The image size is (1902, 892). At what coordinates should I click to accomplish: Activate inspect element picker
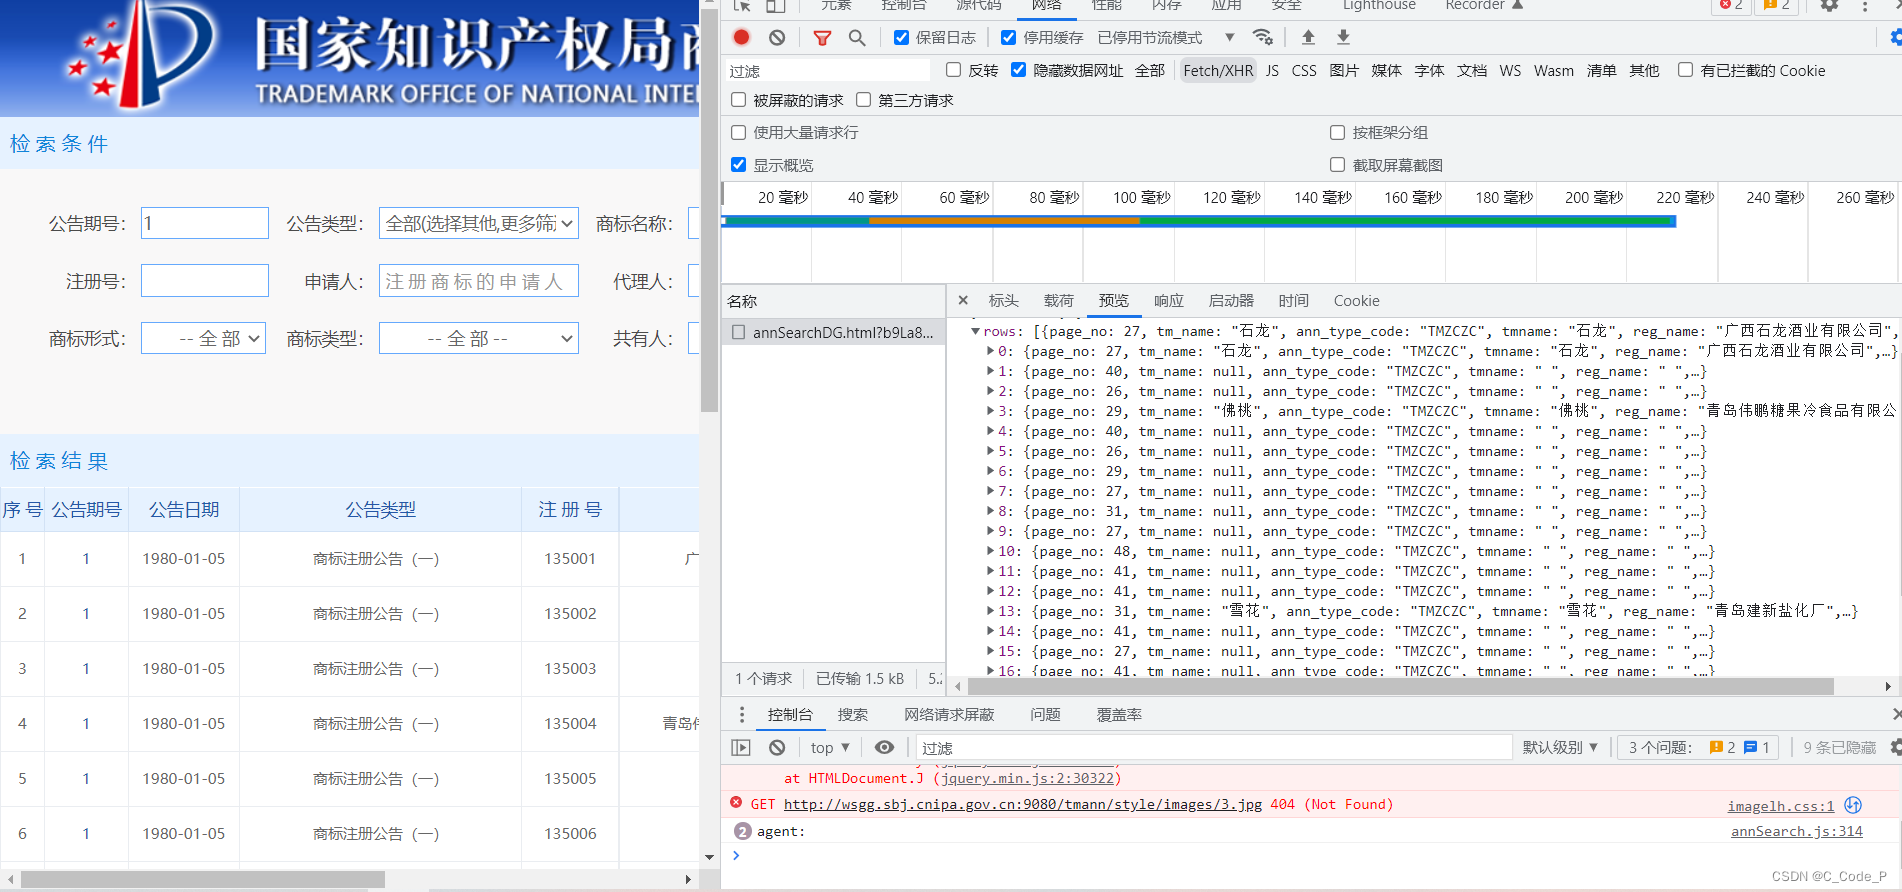742,5
